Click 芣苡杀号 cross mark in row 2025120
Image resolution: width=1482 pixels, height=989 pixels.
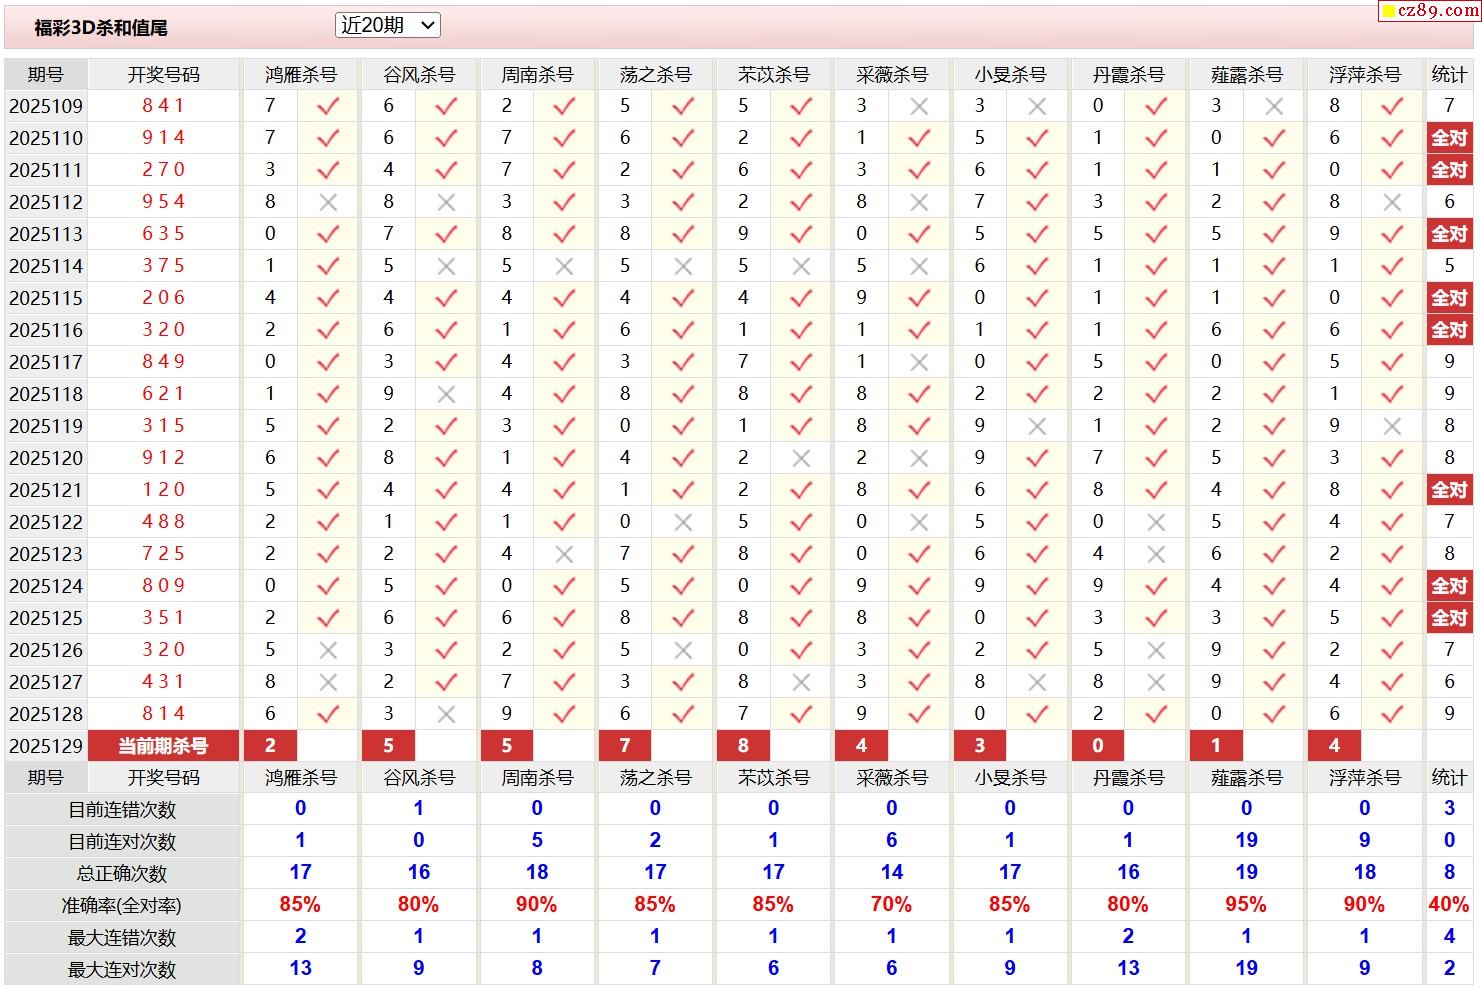801,458
